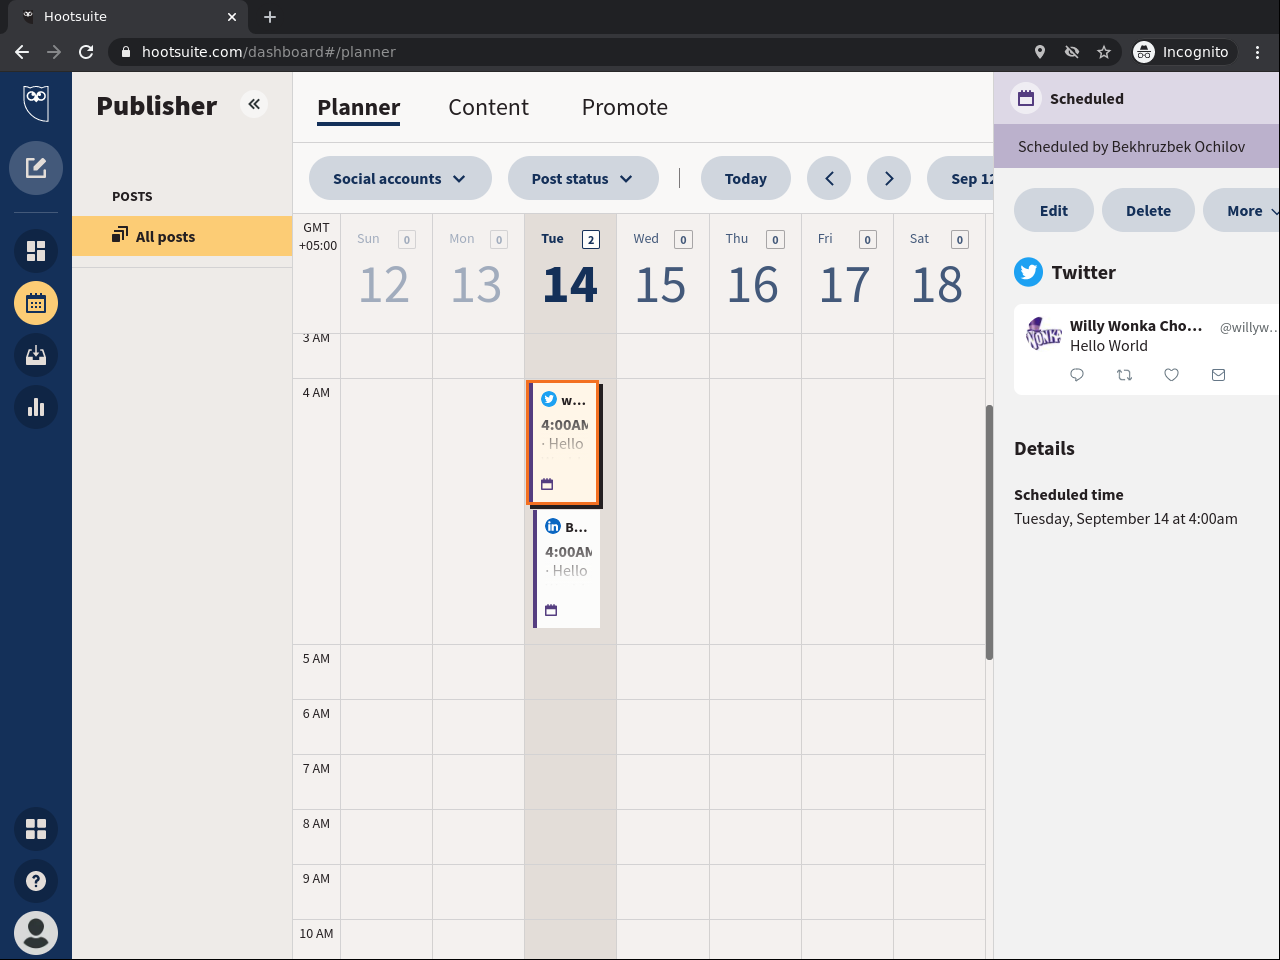
Task: Click the GMT +05:00 timezone label
Action: (317, 237)
